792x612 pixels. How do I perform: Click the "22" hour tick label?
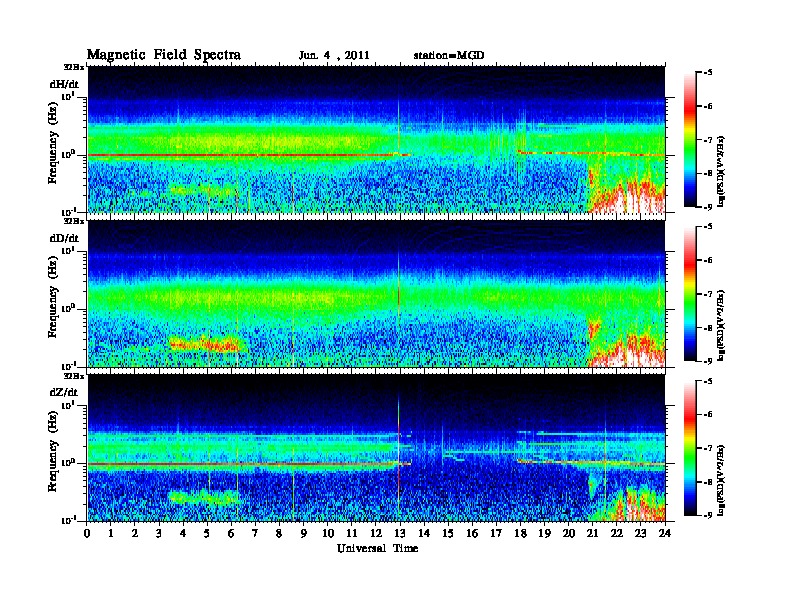click(x=617, y=534)
